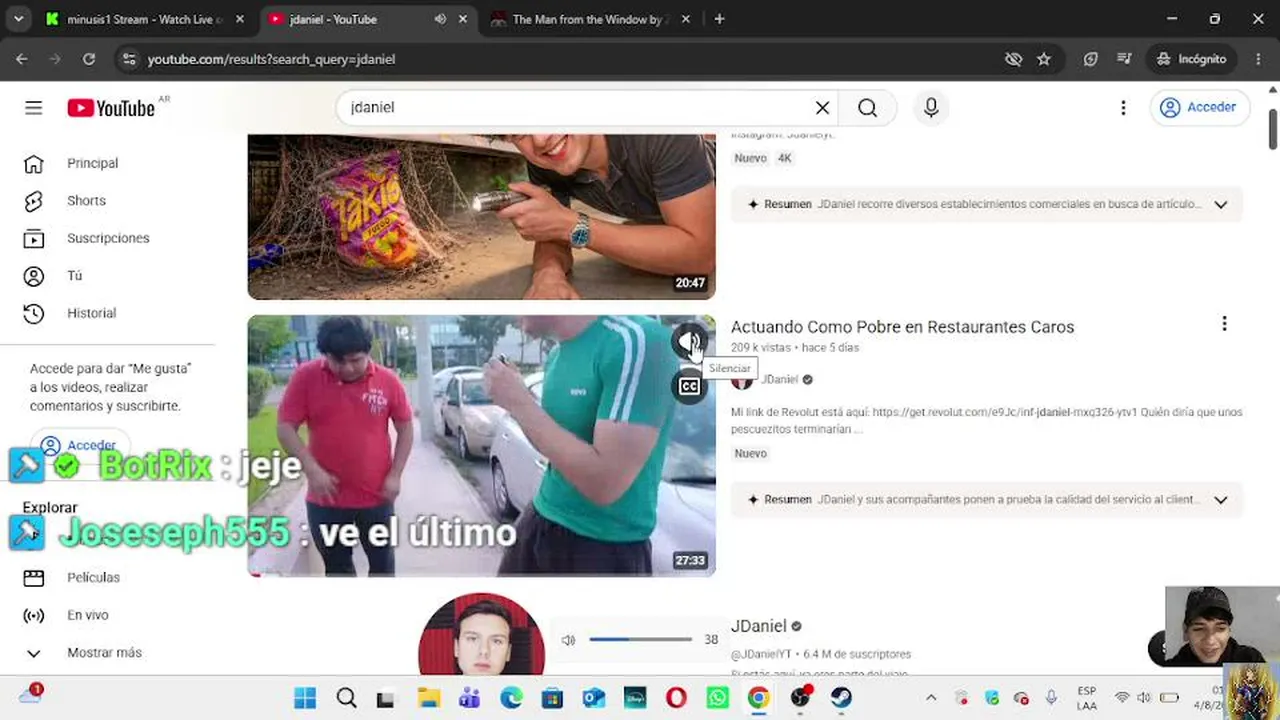Mute the video preview with Silenciar
Image resolution: width=1280 pixels, height=720 pixels.
(x=689, y=343)
